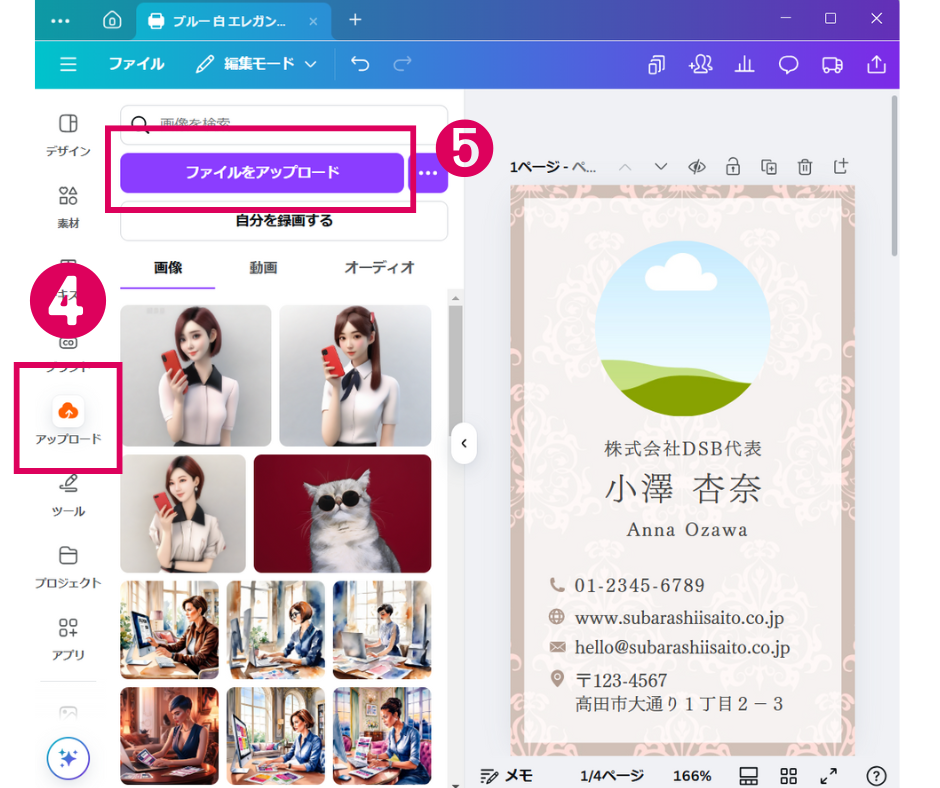Viewport: 940px width, 788px height.
Task: Open the Design (デザイン) sidebar panel
Action: click(x=68, y=134)
